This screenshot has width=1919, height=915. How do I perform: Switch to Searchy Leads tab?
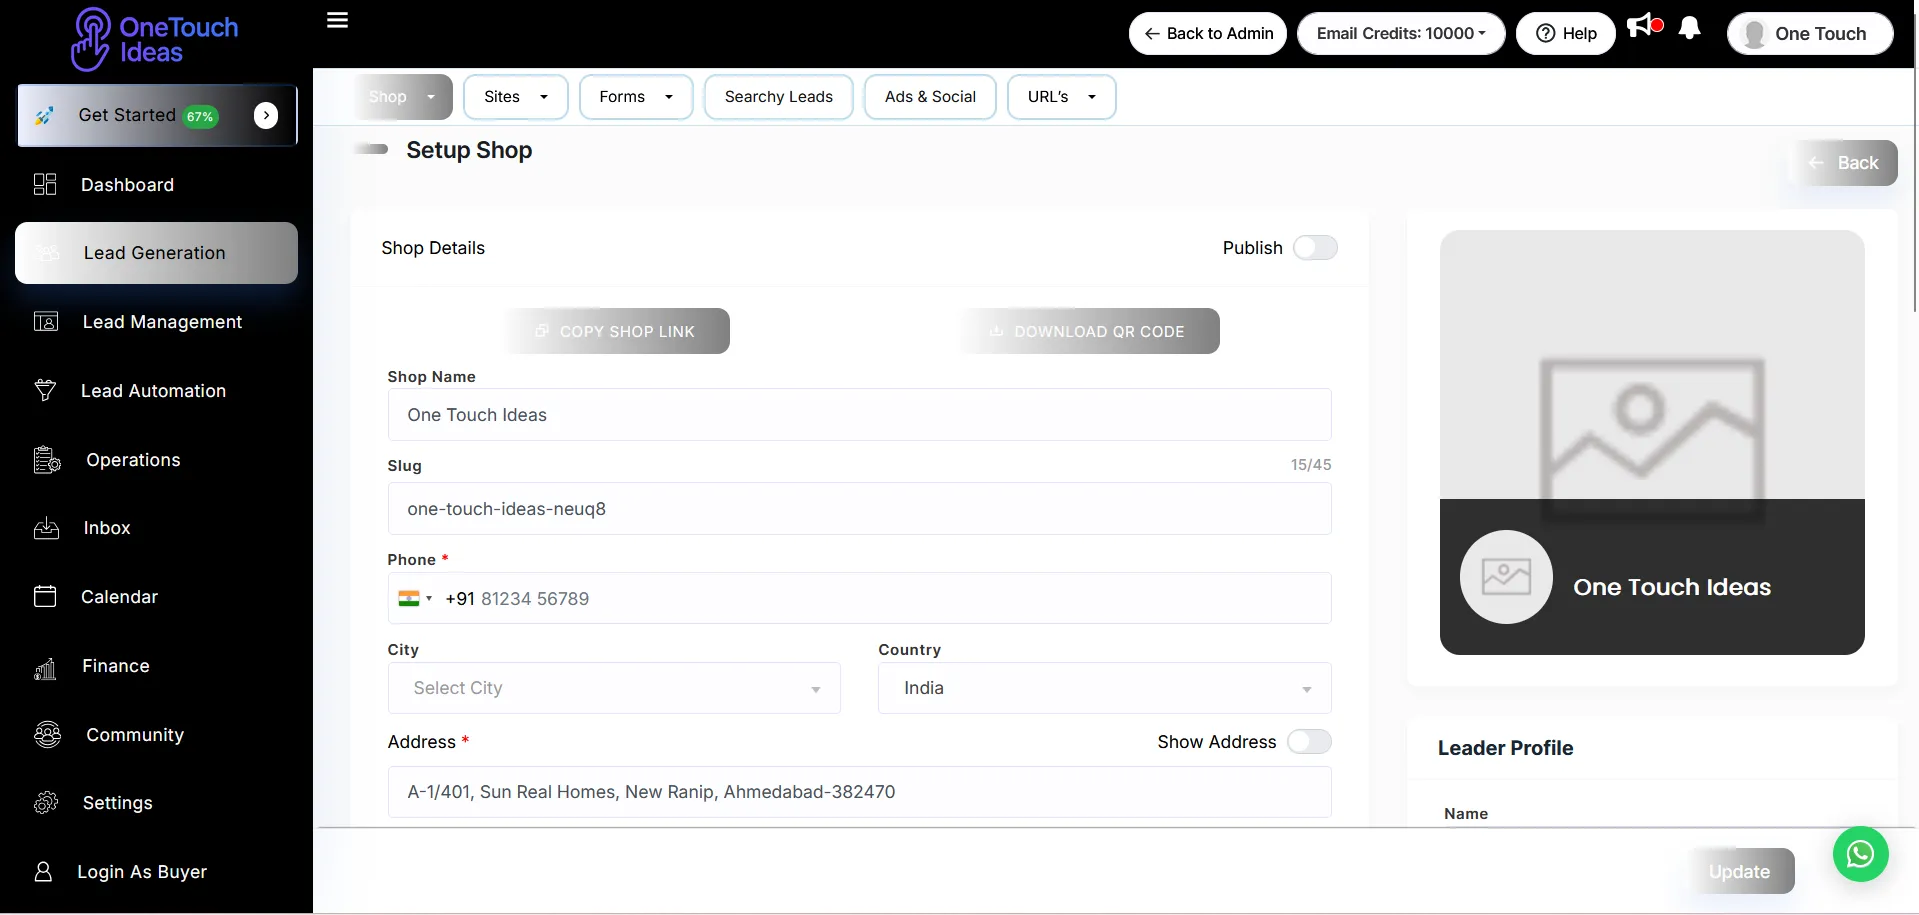[x=778, y=97]
